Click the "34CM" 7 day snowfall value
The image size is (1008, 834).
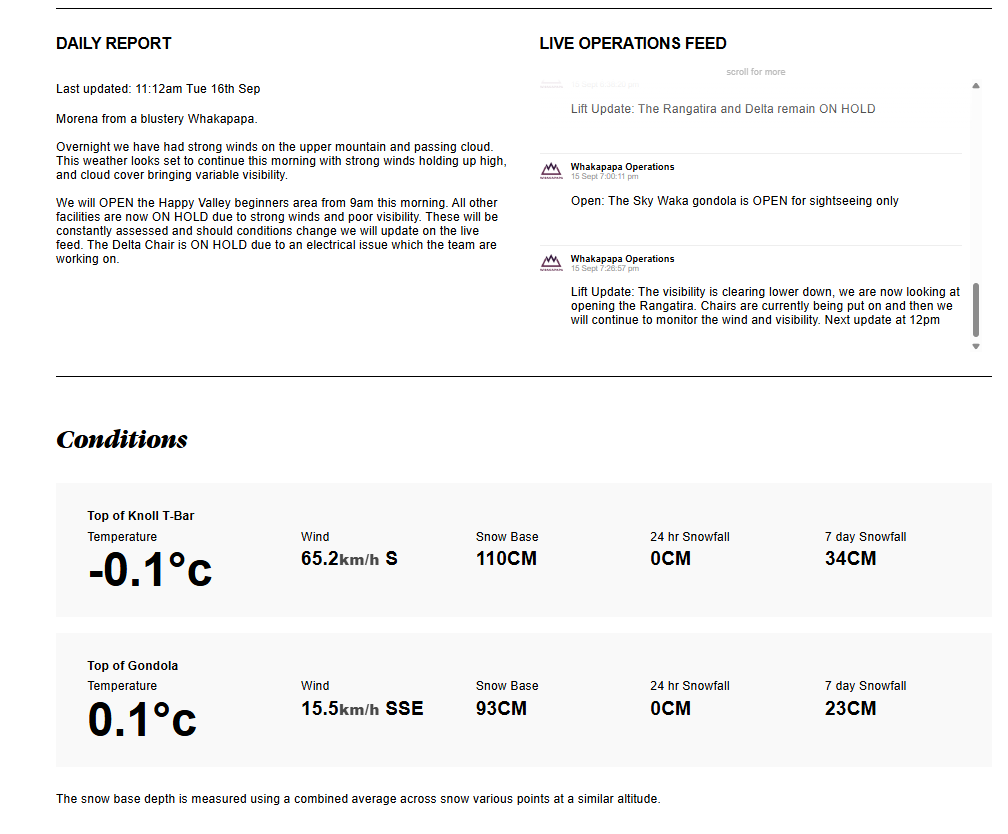pyautogui.click(x=850, y=559)
